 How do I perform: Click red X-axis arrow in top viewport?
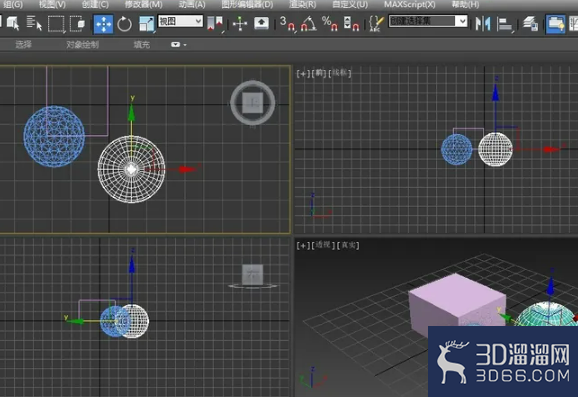point(187,169)
